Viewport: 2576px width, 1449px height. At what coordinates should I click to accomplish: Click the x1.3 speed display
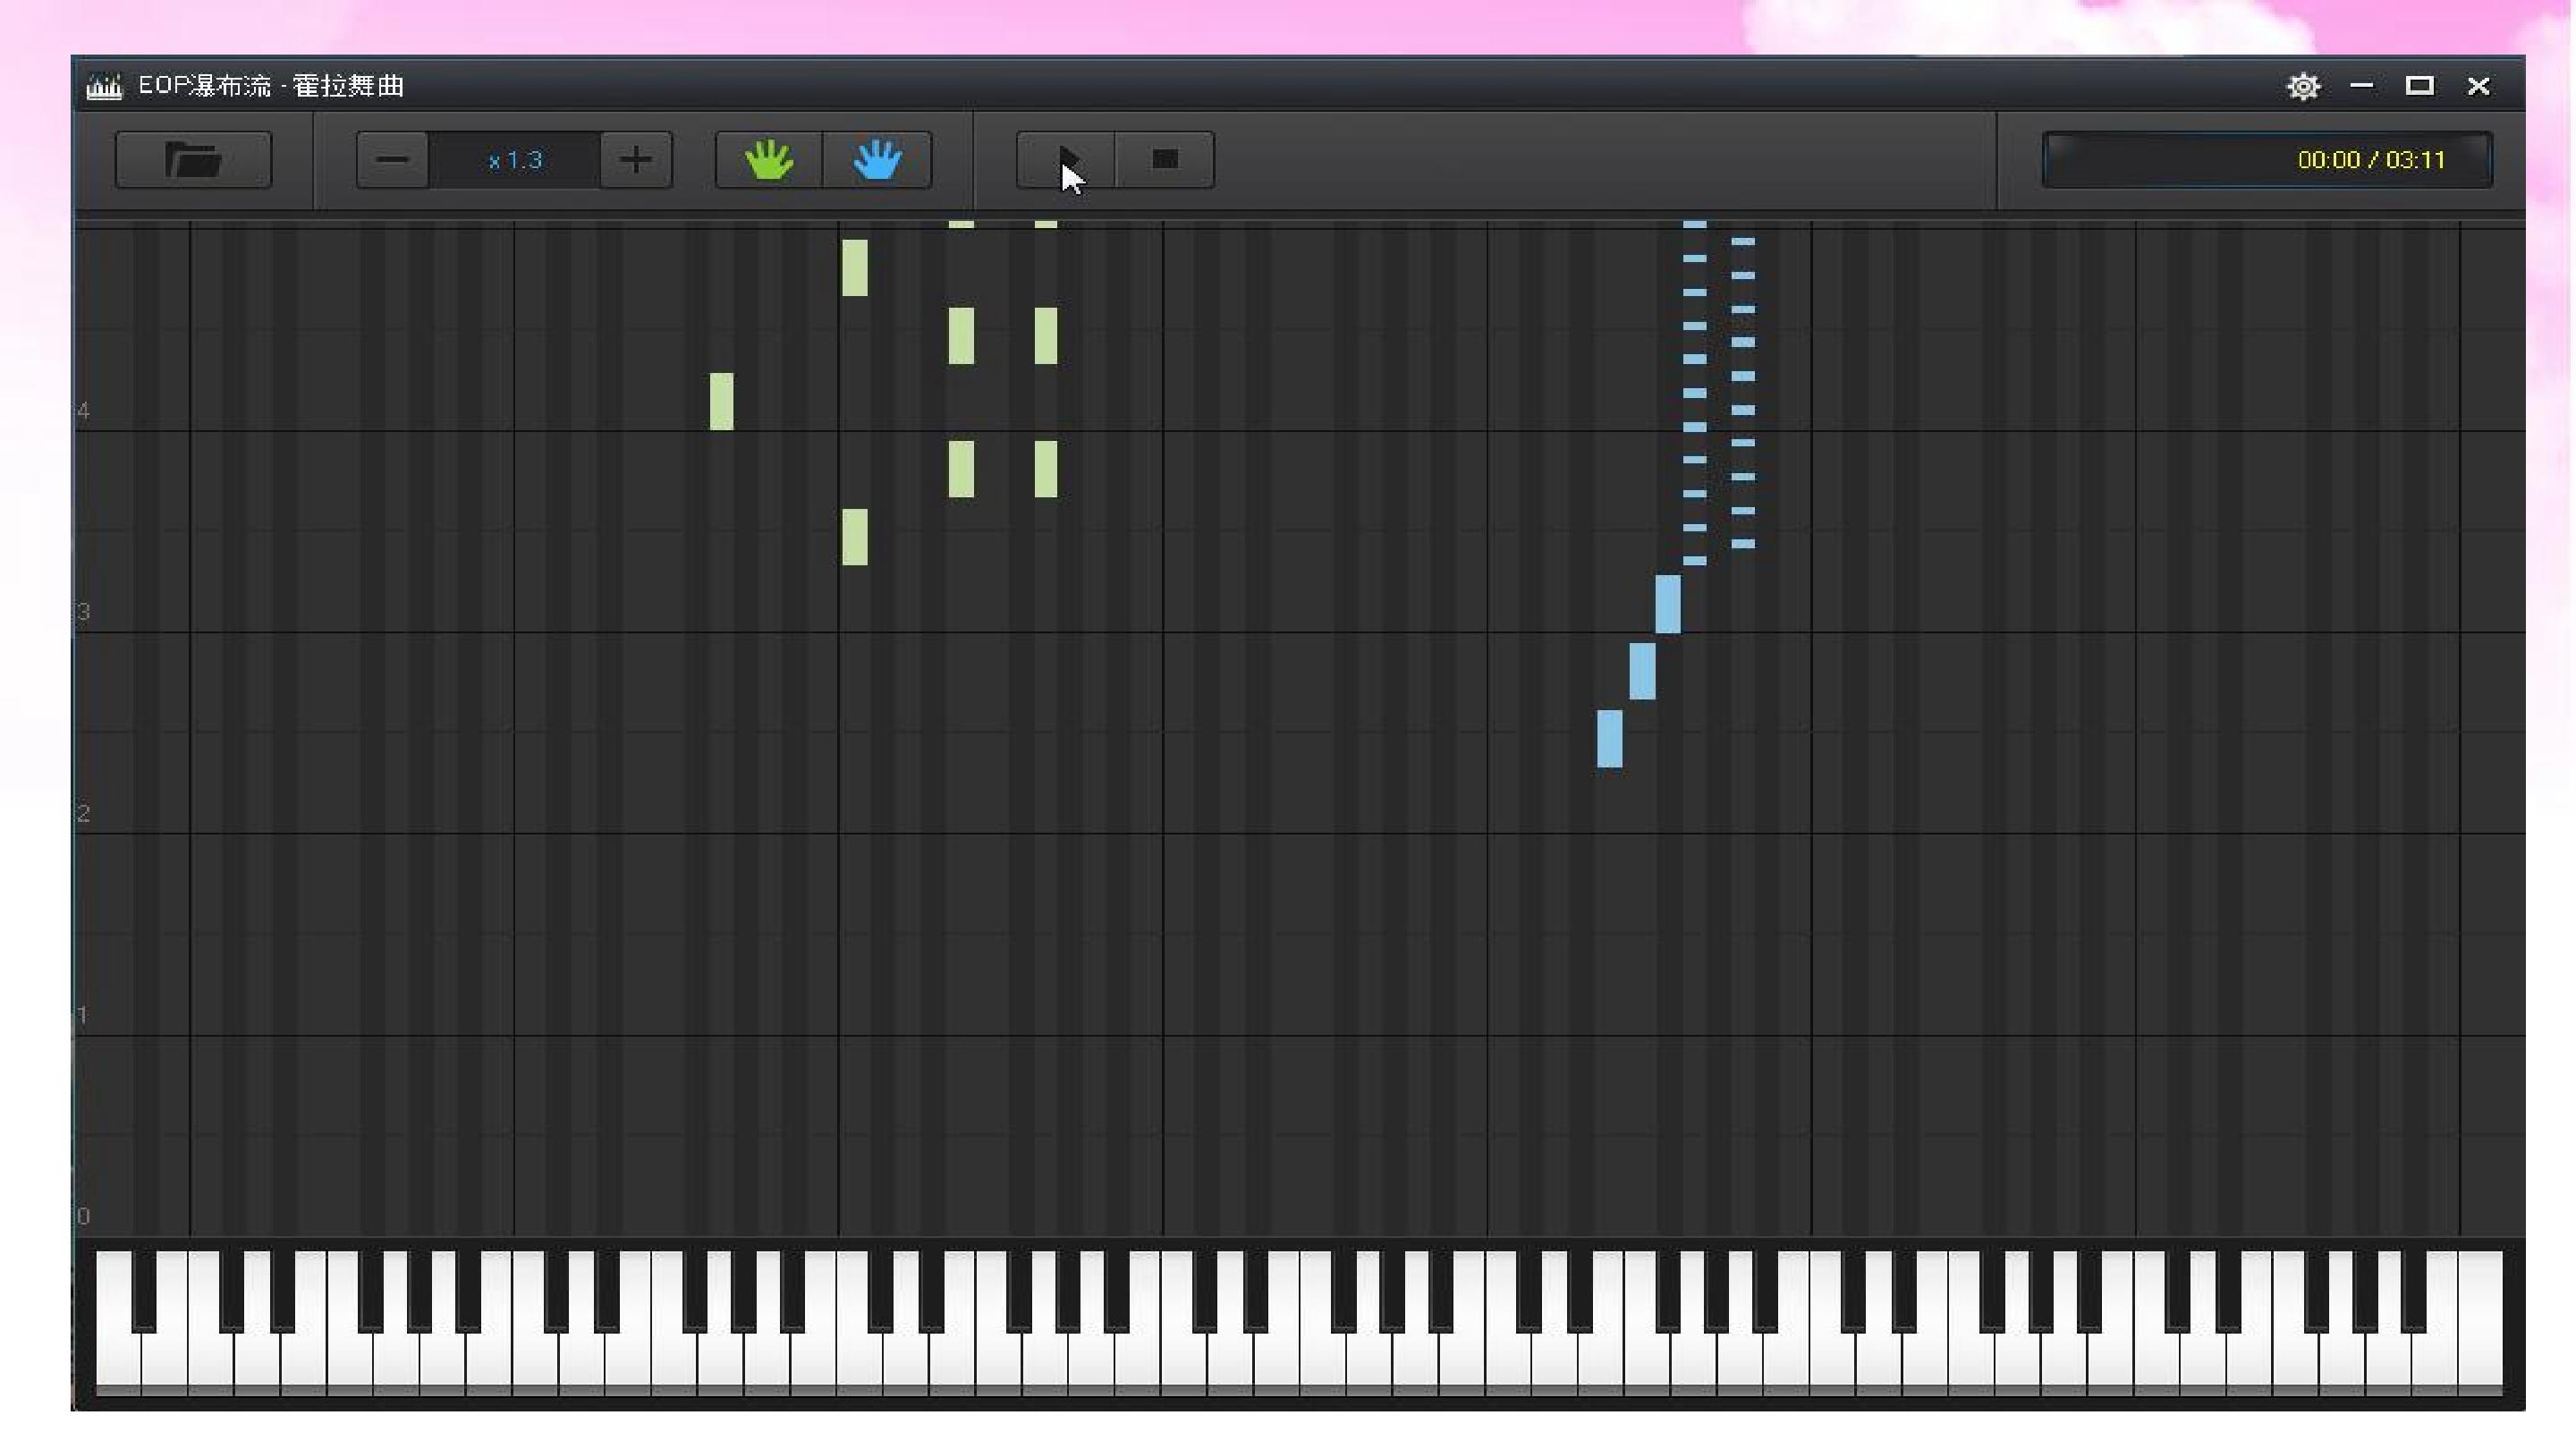[515, 160]
